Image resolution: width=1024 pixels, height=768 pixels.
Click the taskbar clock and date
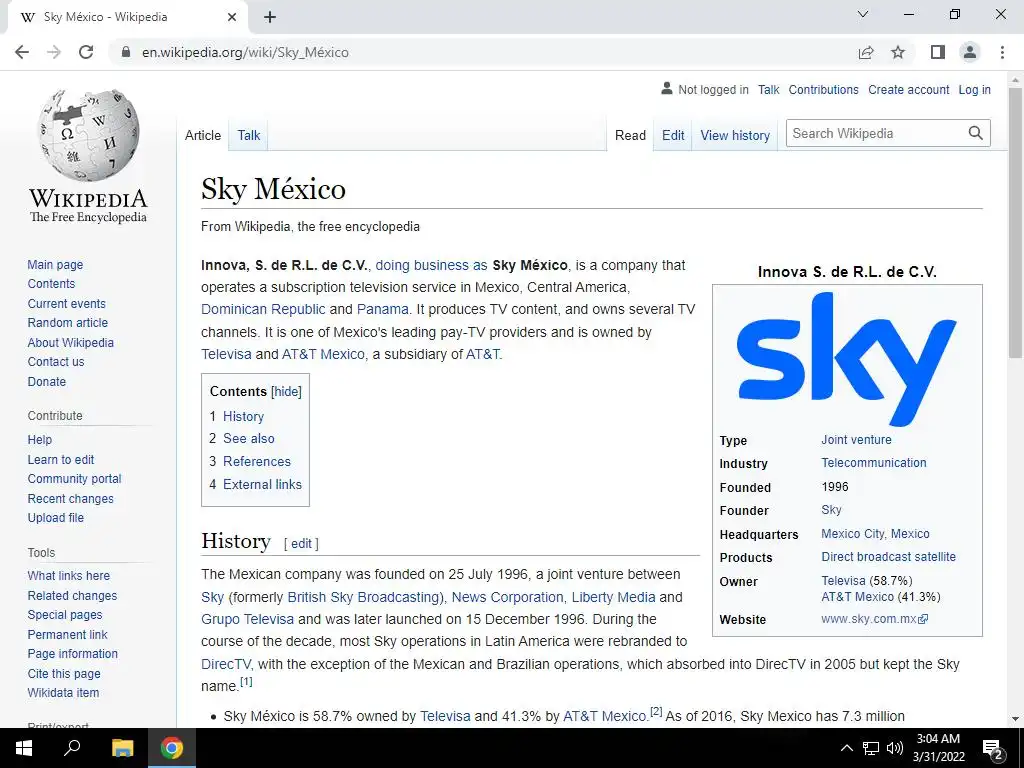[x=938, y=748]
